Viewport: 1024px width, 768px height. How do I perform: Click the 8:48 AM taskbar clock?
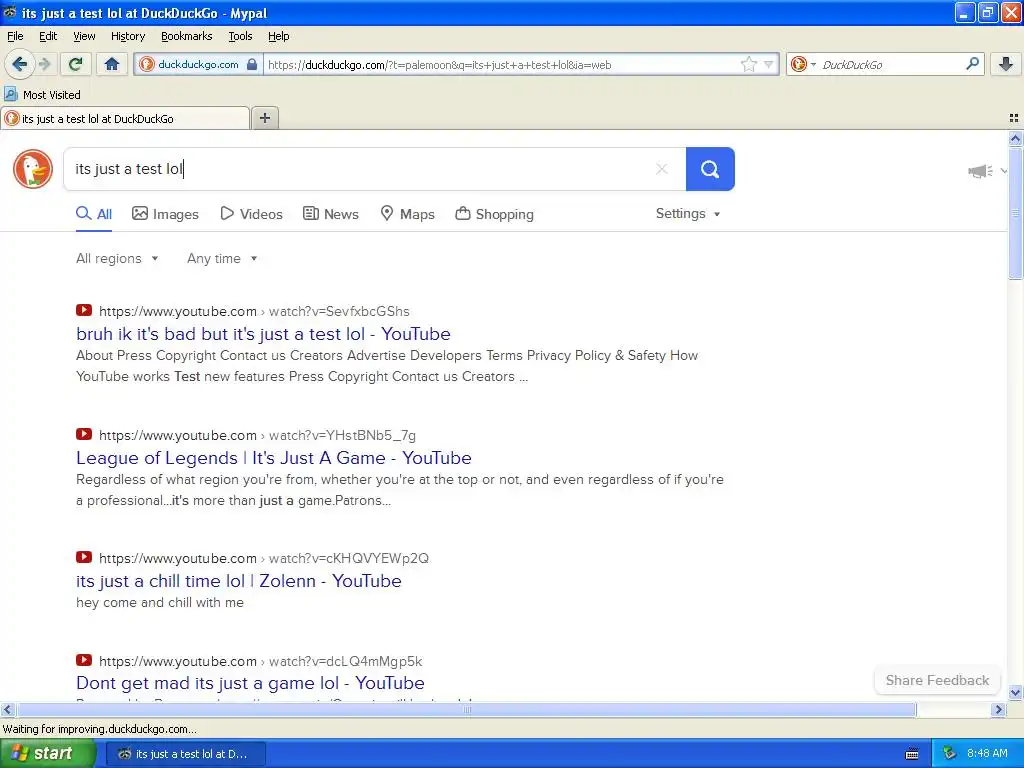click(x=987, y=754)
